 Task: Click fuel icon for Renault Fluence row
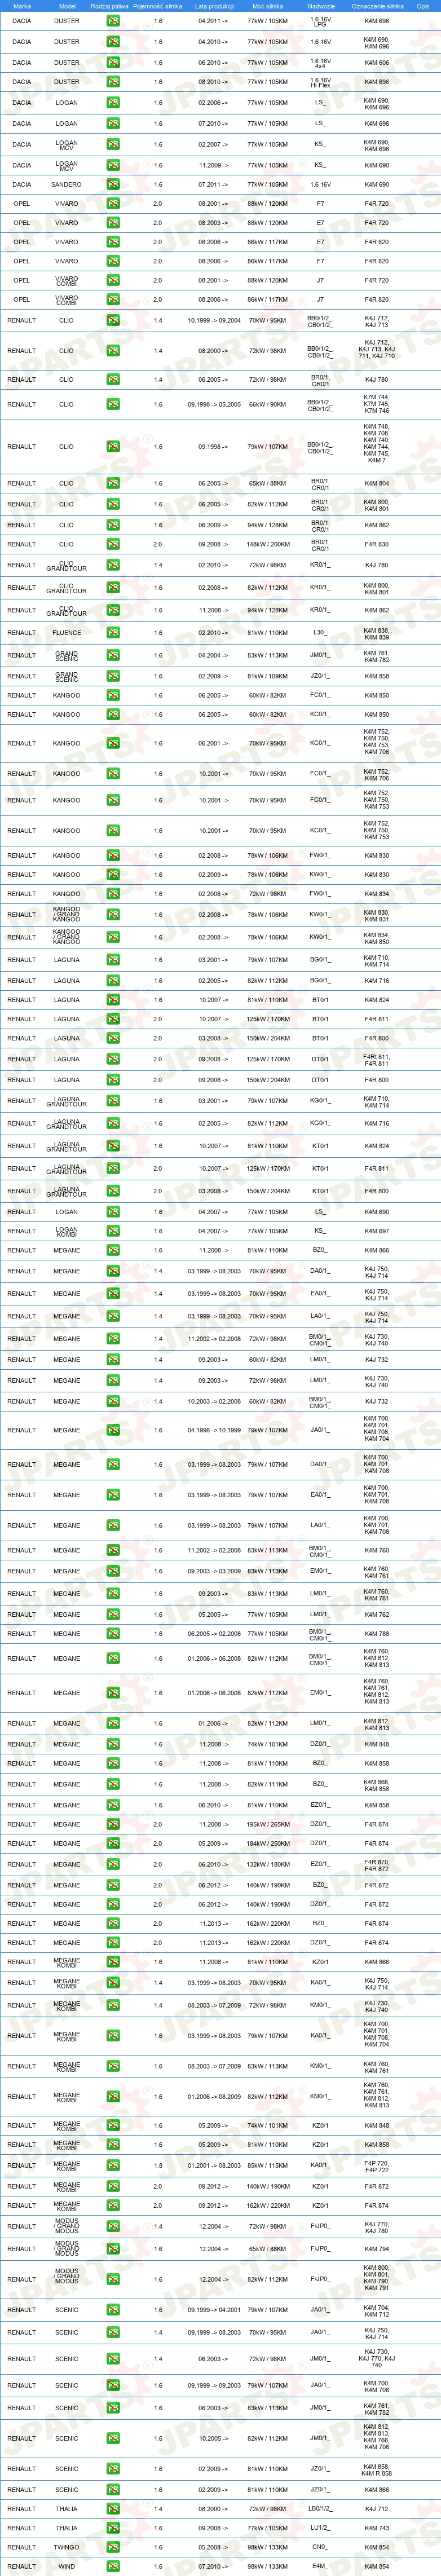coord(113,633)
